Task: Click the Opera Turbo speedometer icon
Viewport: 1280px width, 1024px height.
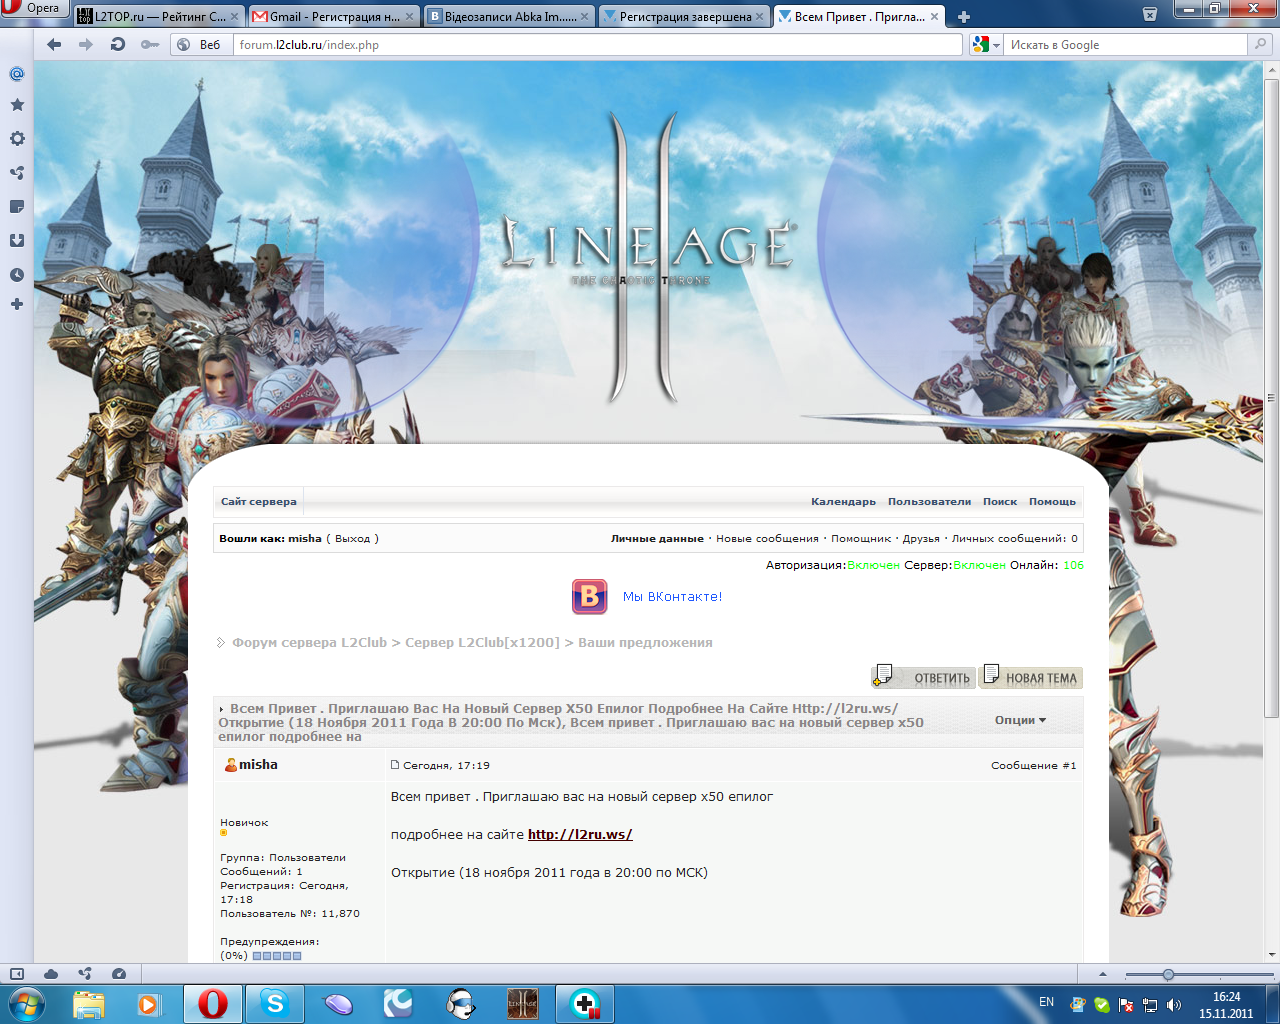Action: click(119, 973)
